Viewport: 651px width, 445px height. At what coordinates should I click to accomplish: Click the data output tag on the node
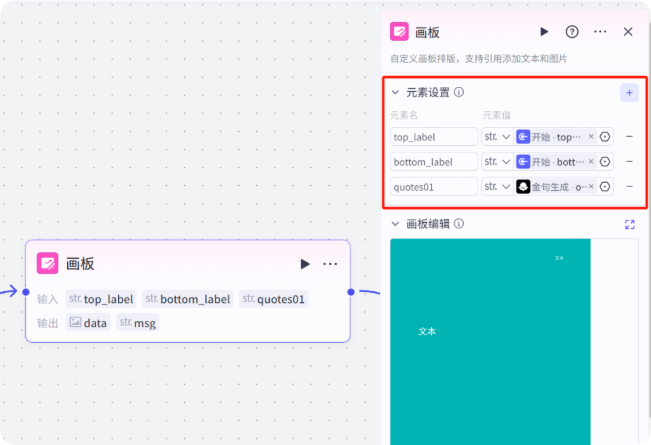click(x=88, y=323)
